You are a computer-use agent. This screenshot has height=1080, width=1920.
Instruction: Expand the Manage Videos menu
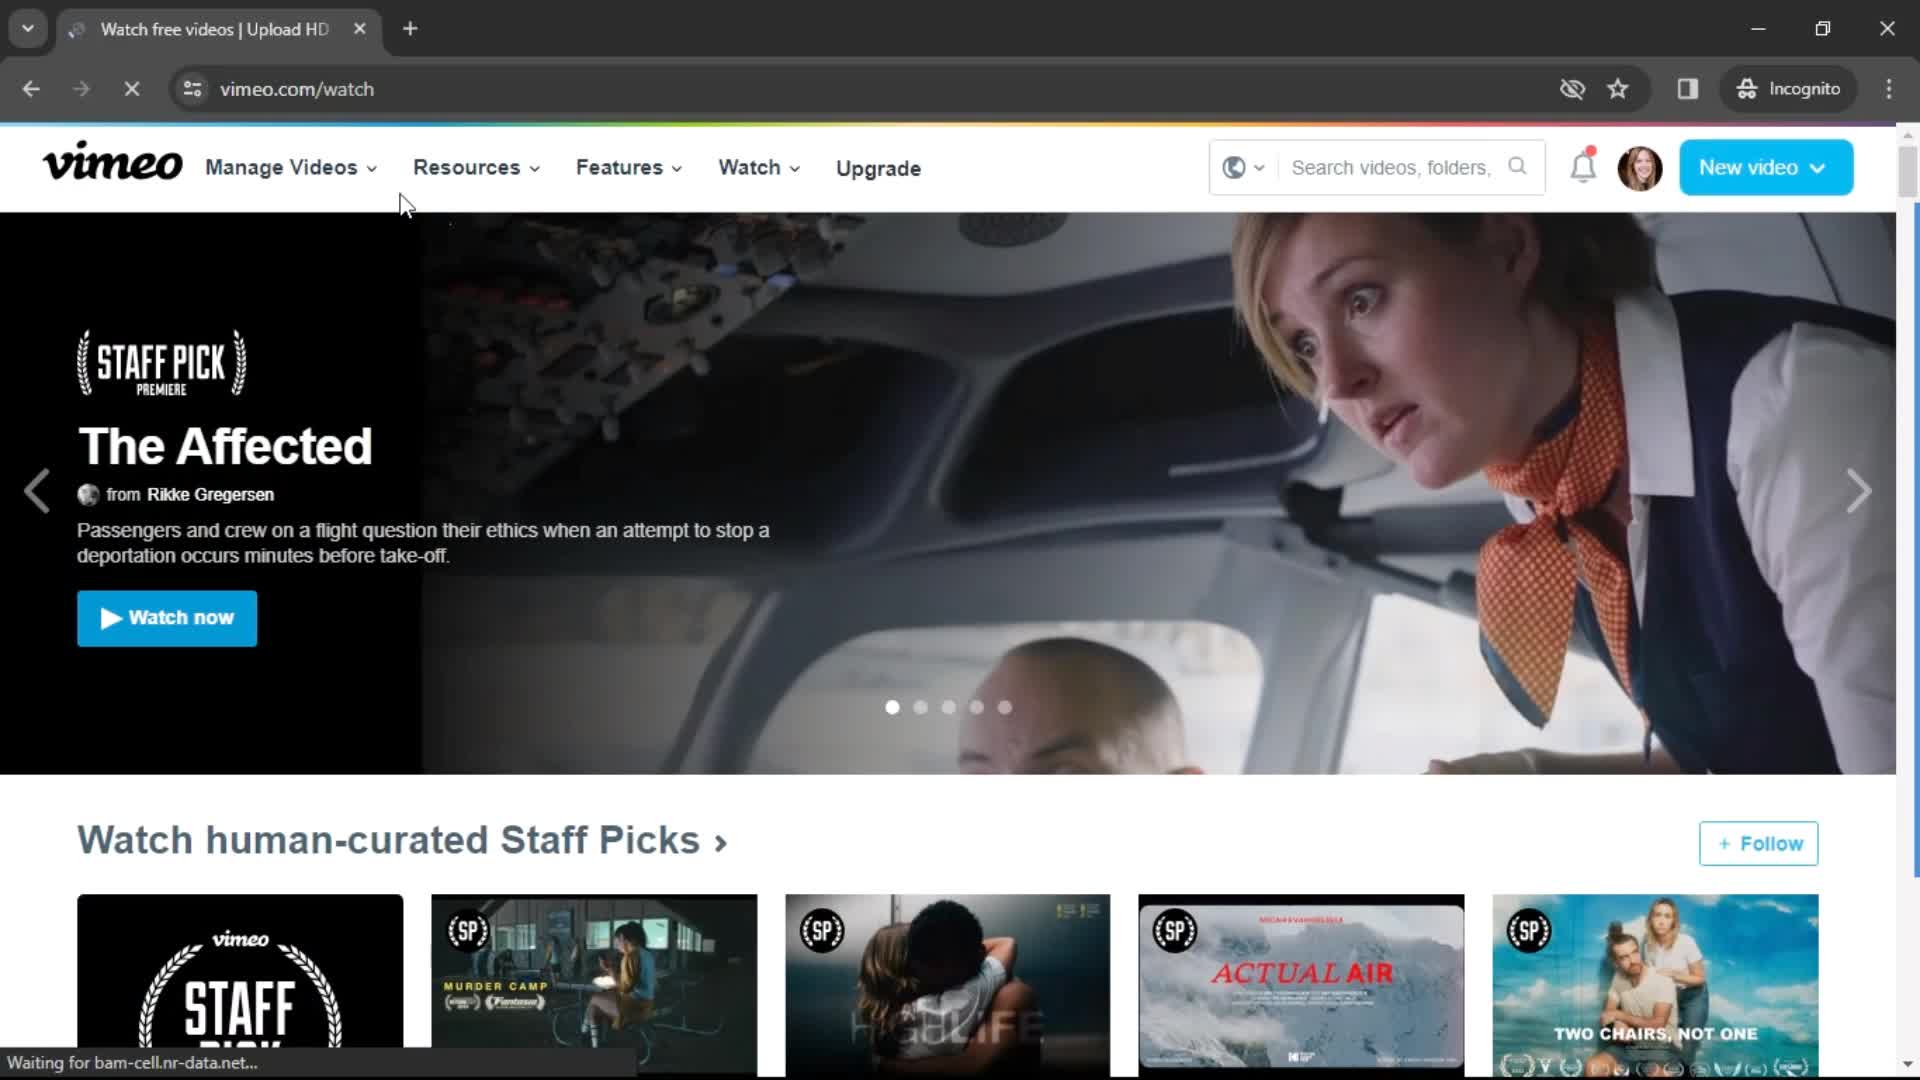(291, 168)
